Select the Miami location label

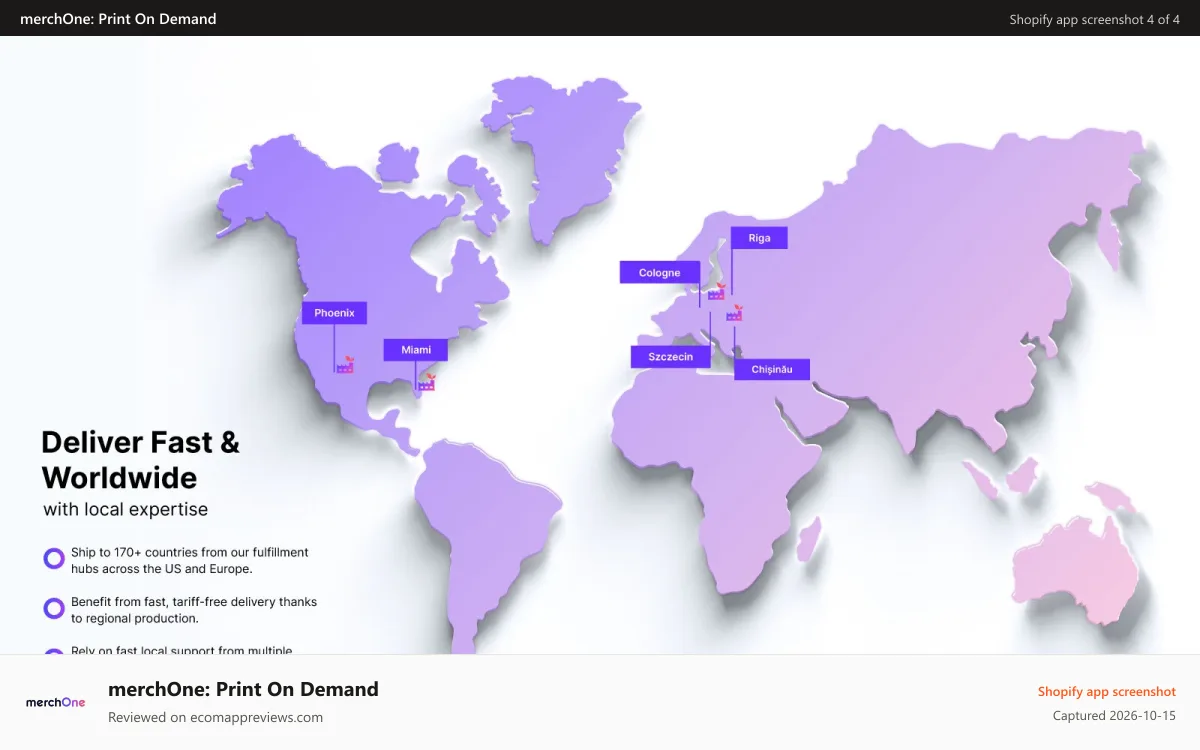click(x=416, y=350)
